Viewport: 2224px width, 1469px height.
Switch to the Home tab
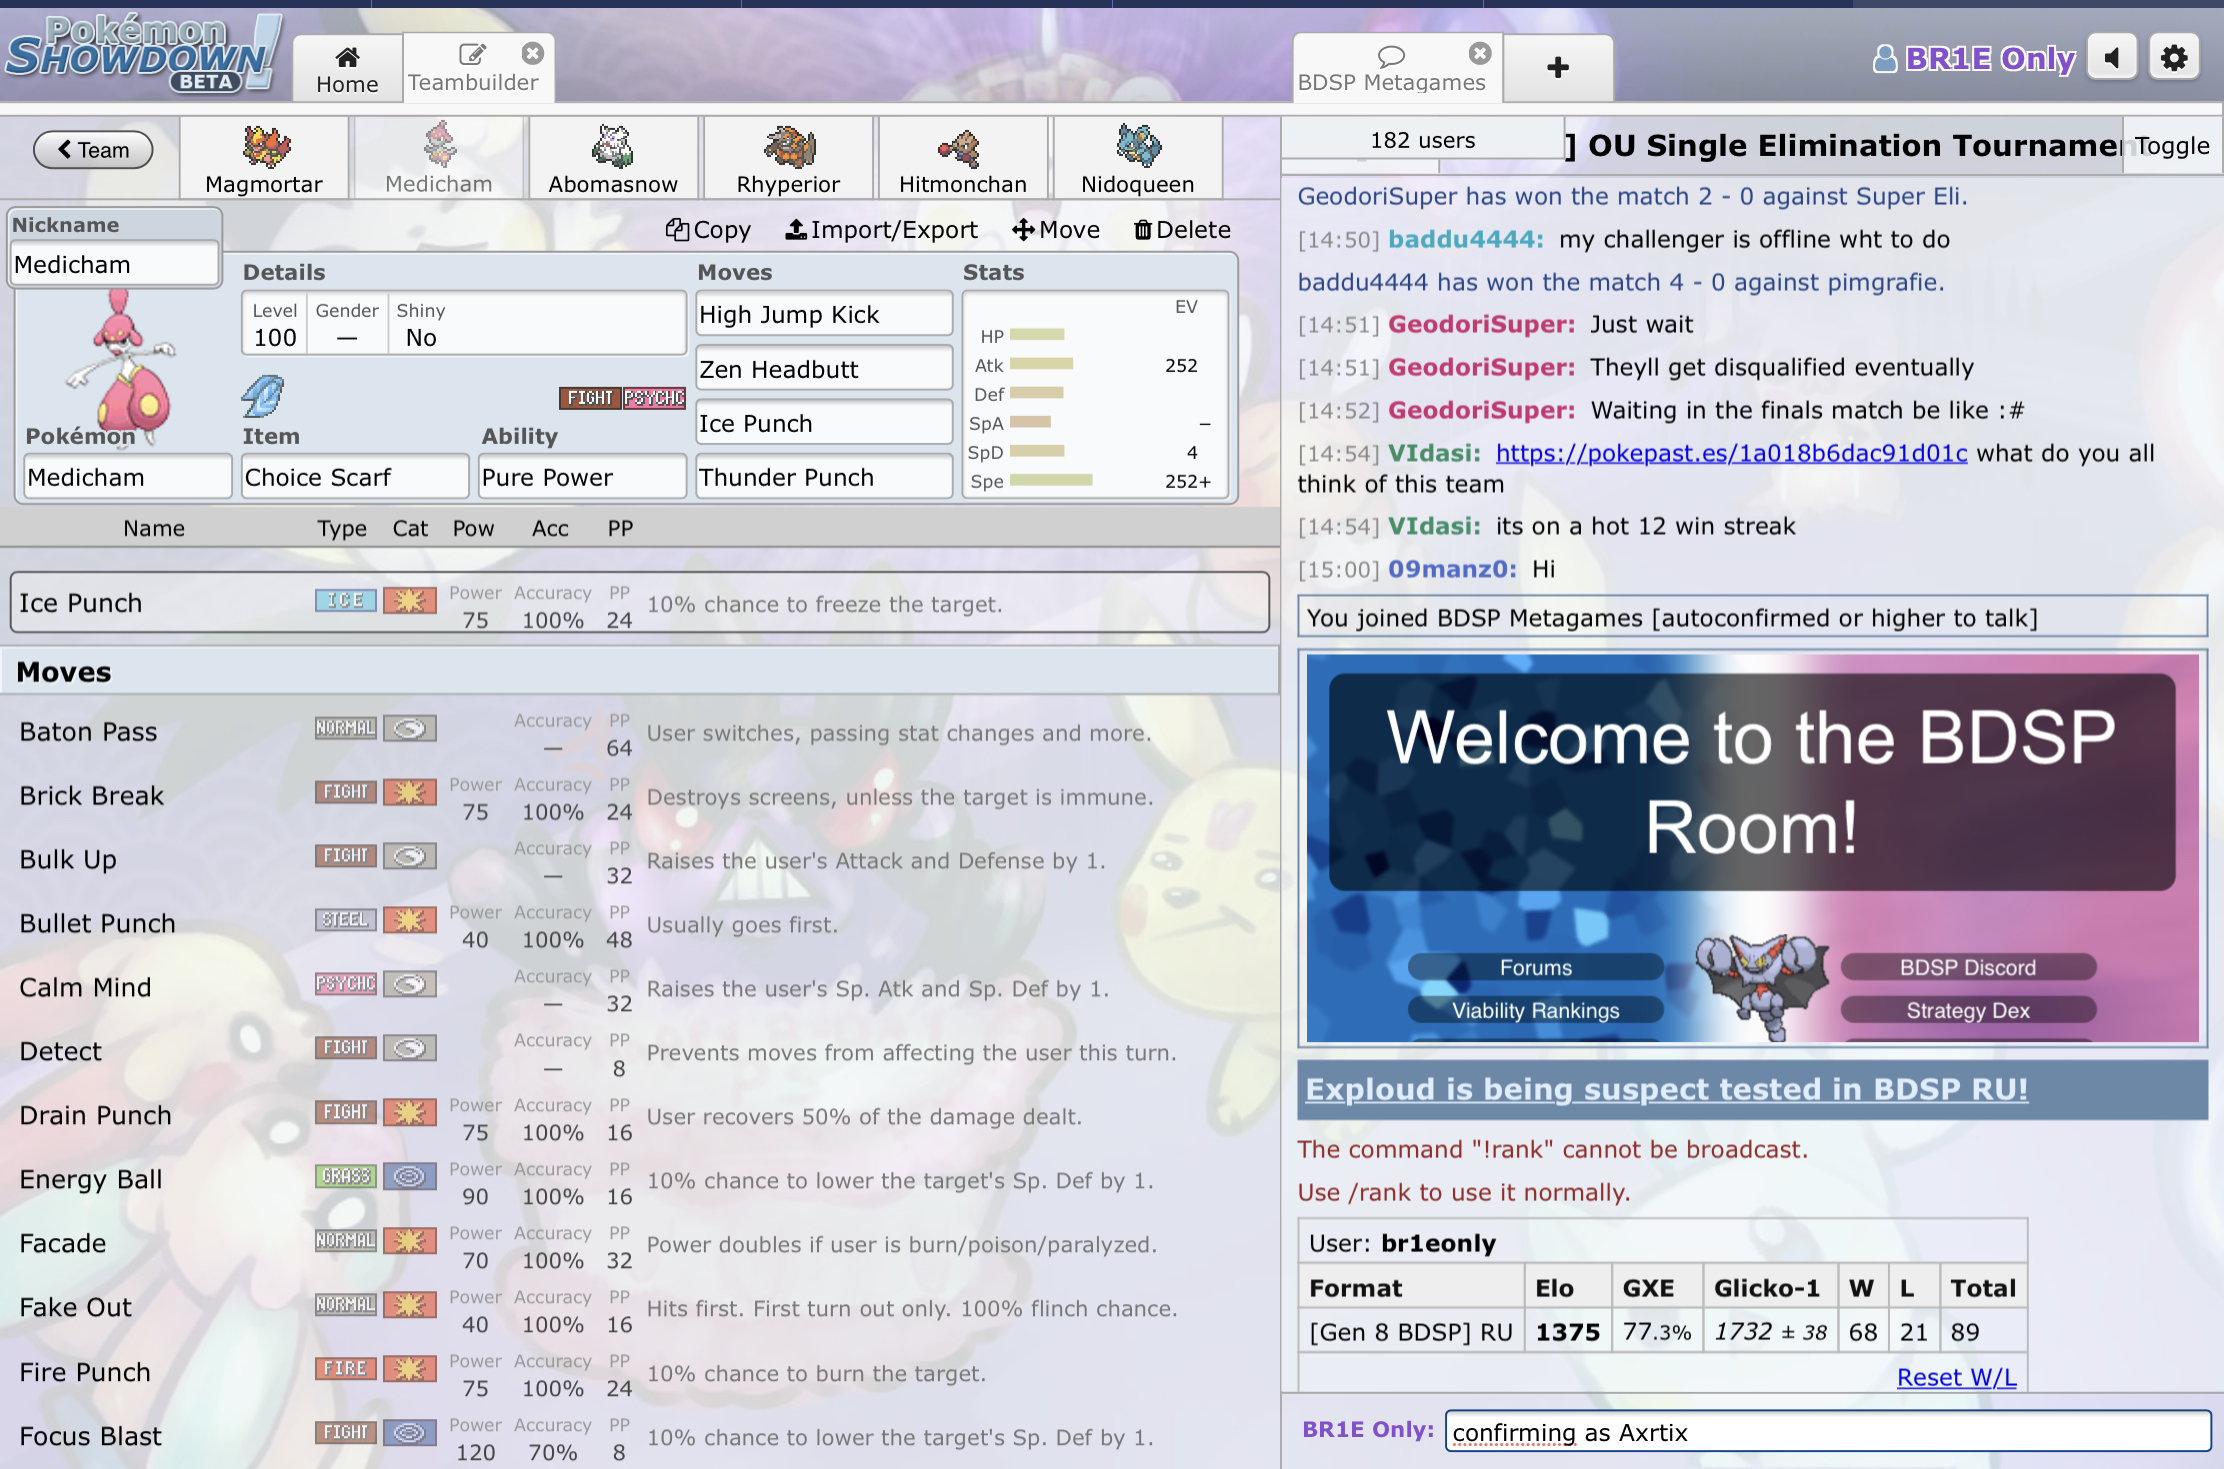(347, 68)
